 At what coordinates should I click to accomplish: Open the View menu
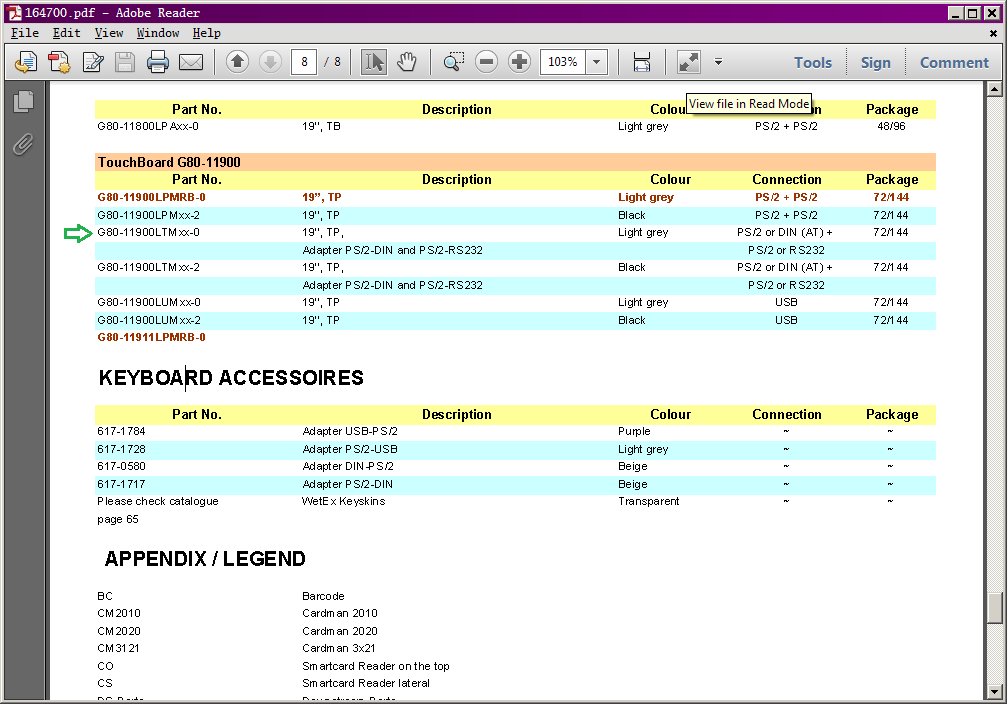point(108,33)
